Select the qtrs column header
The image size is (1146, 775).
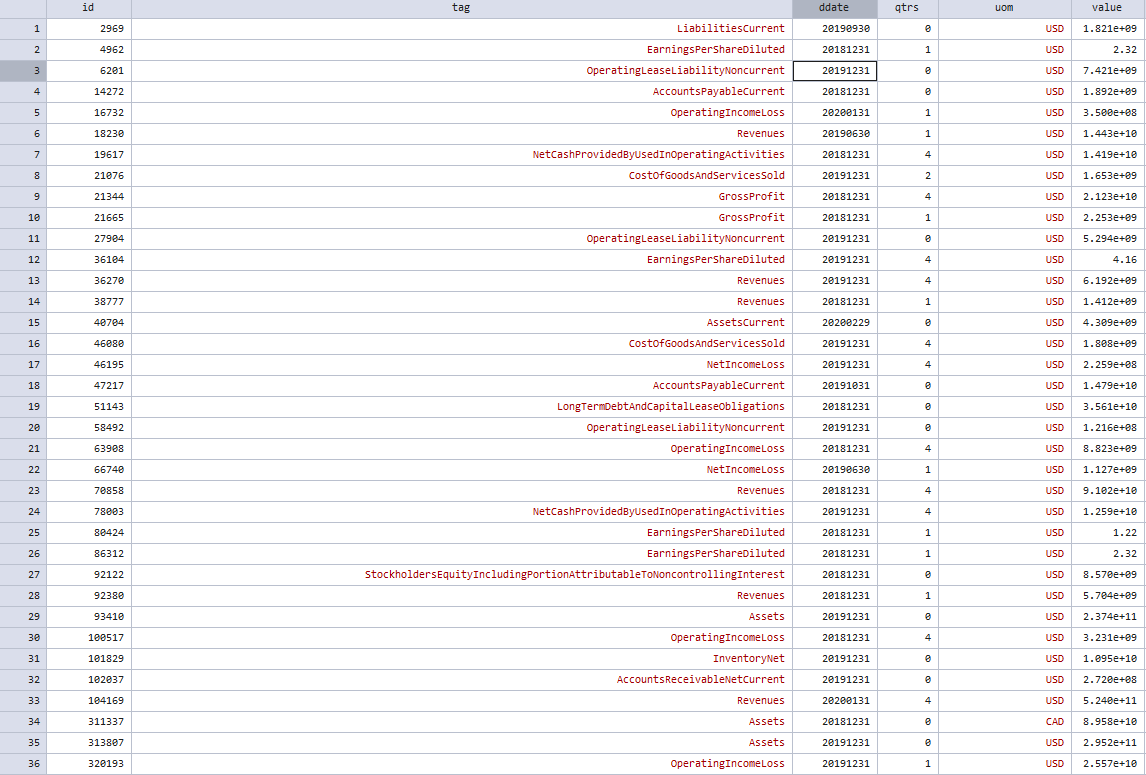pos(908,8)
